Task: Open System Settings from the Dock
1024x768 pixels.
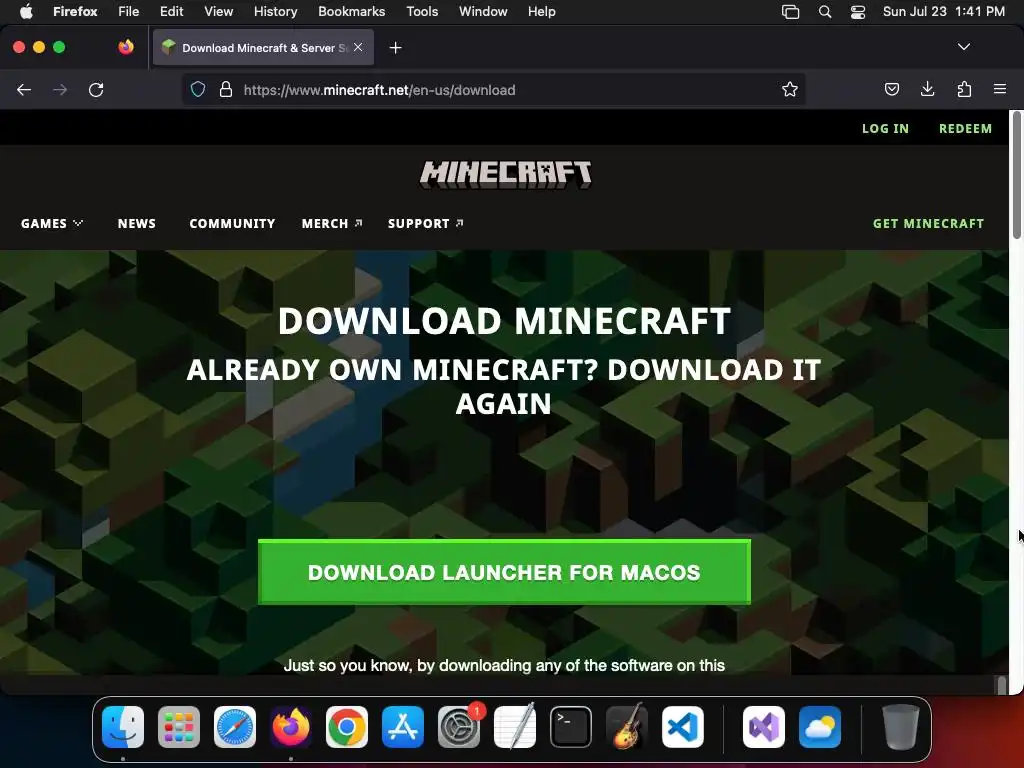Action: tap(459, 727)
